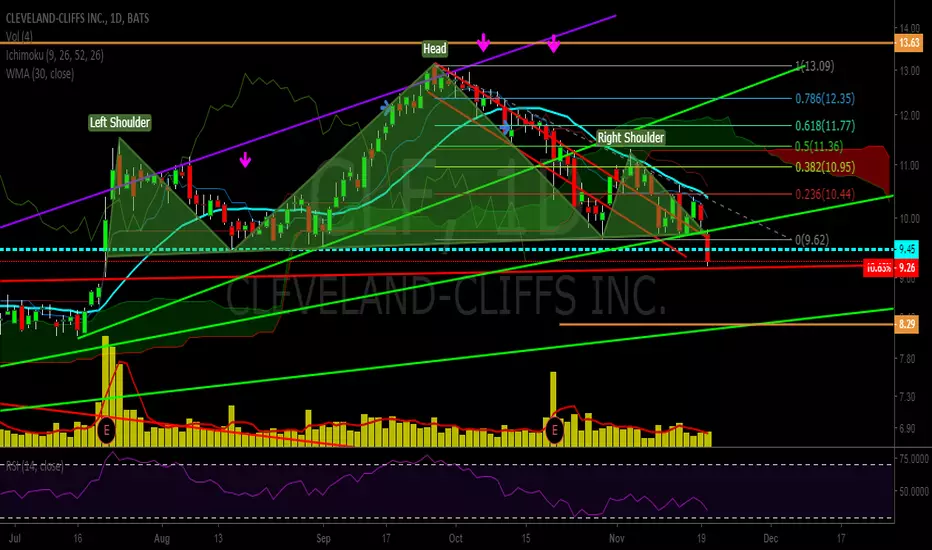
Task: Open the Ichimoku (9, 26, 52, 26) legend
Action: point(55,55)
